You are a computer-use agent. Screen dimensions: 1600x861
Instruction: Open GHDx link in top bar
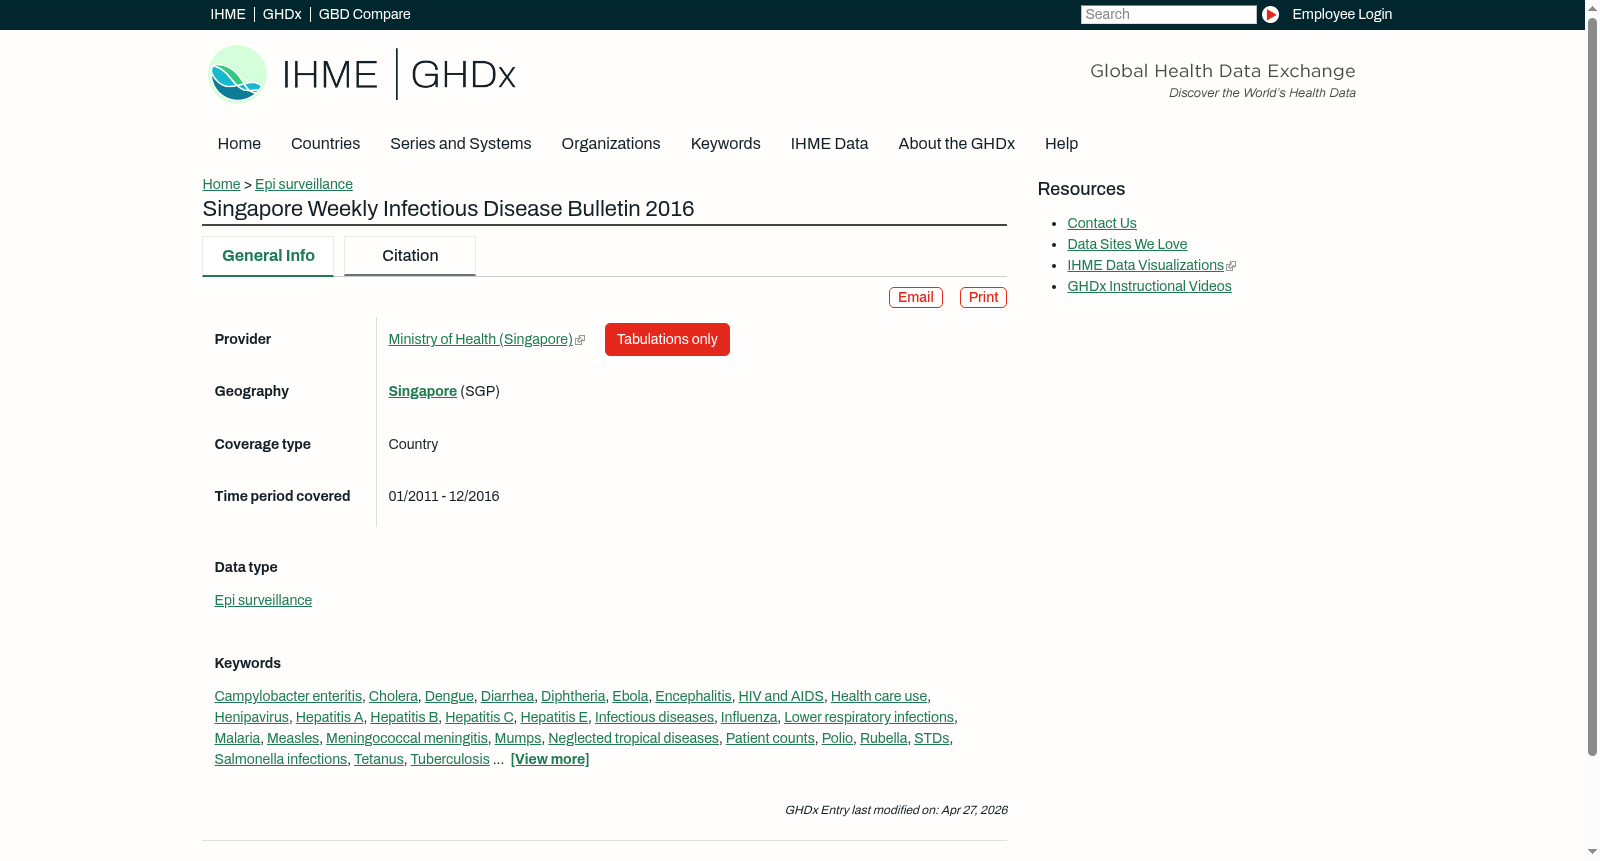(x=282, y=14)
